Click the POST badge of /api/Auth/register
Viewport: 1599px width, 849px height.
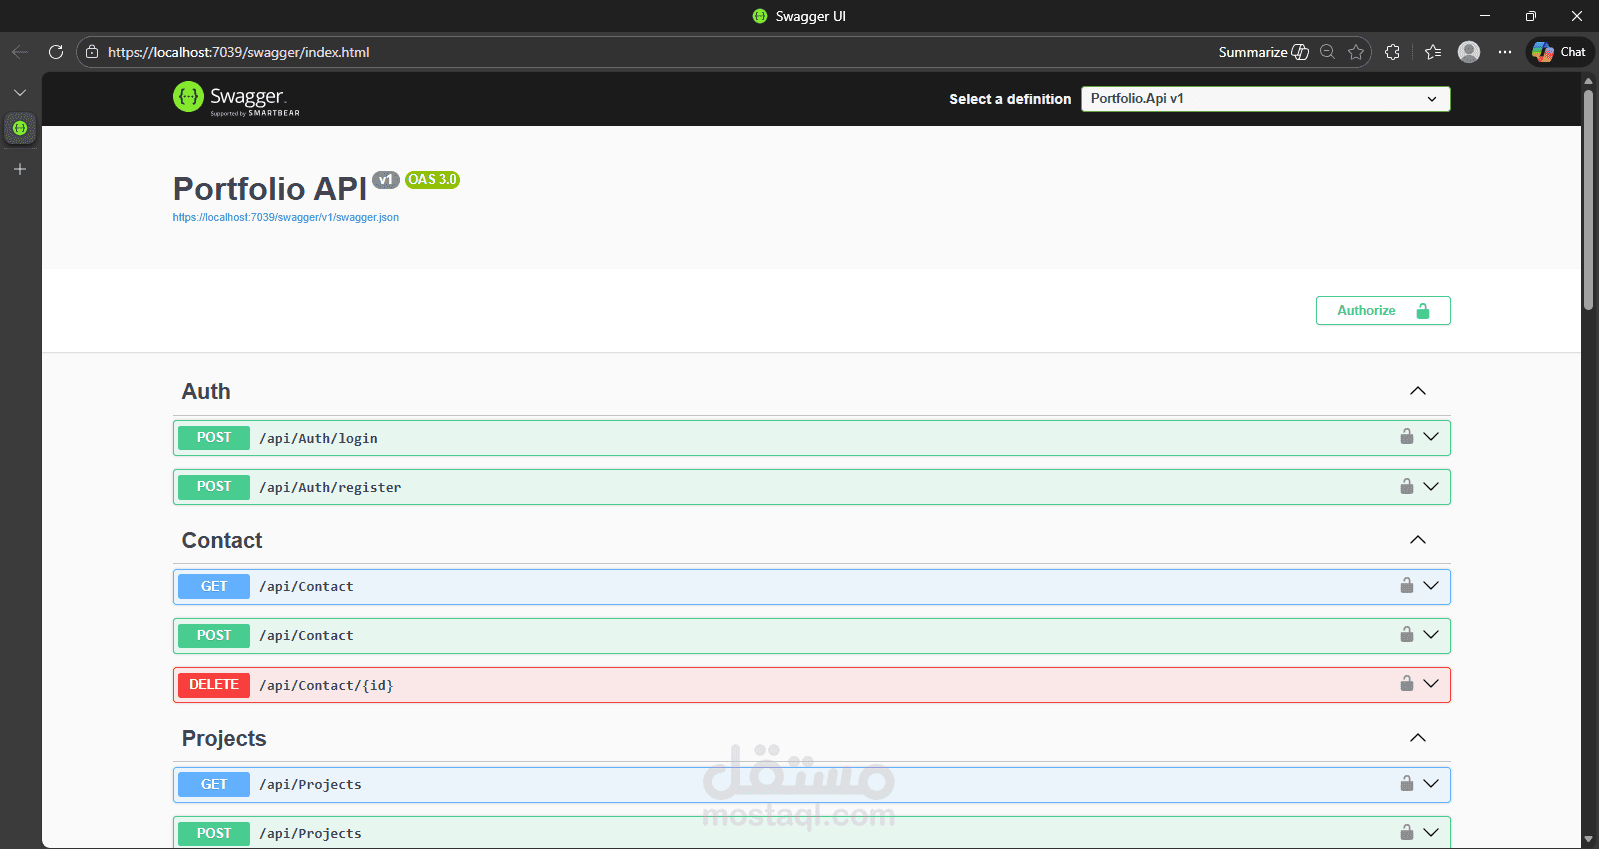(214, 487)
